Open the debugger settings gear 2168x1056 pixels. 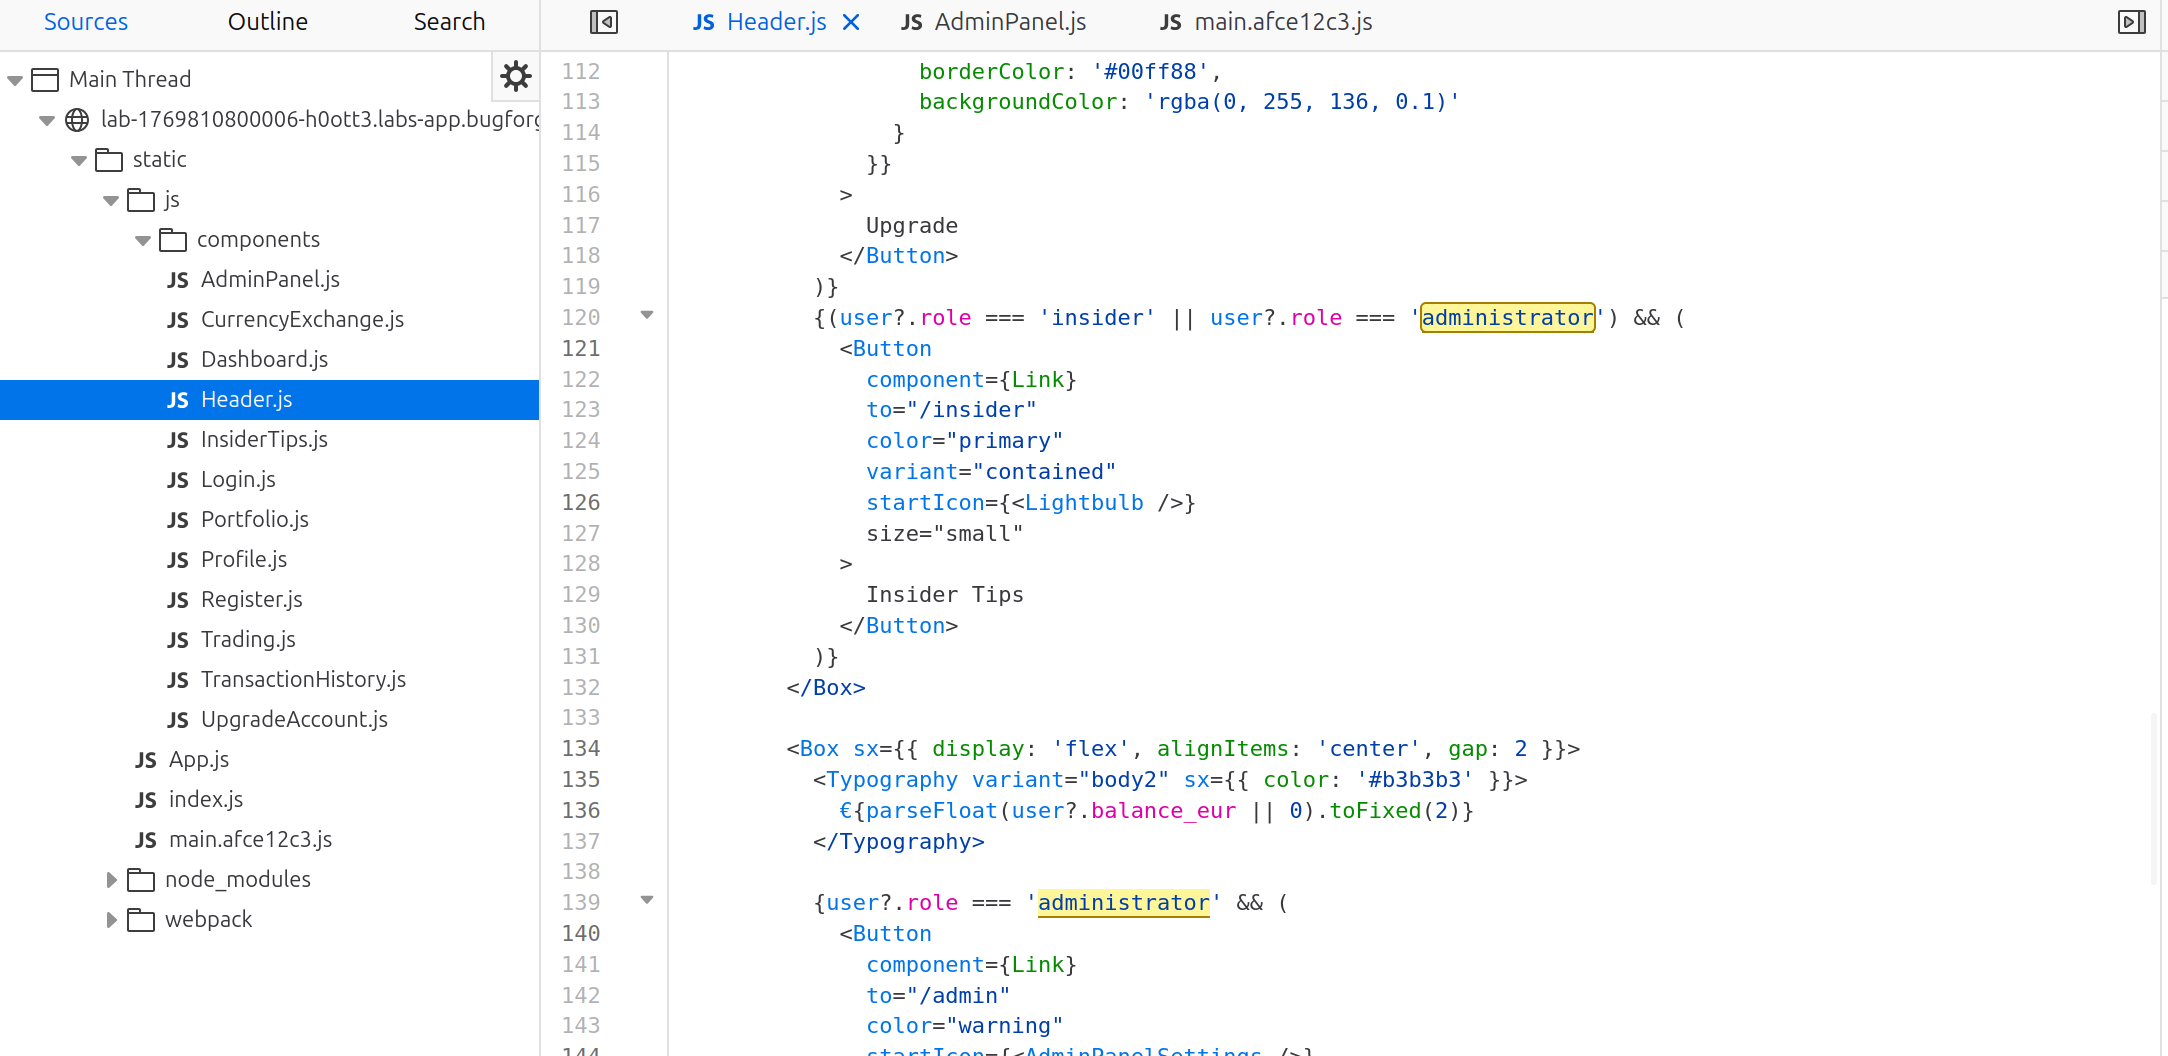(x=516, y=76)
